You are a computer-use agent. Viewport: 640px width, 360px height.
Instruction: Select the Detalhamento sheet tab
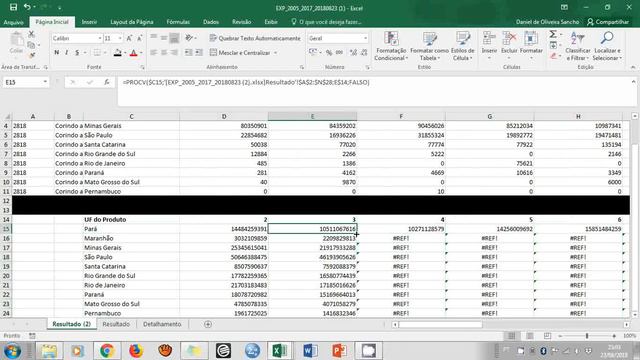tap(162, 324)
